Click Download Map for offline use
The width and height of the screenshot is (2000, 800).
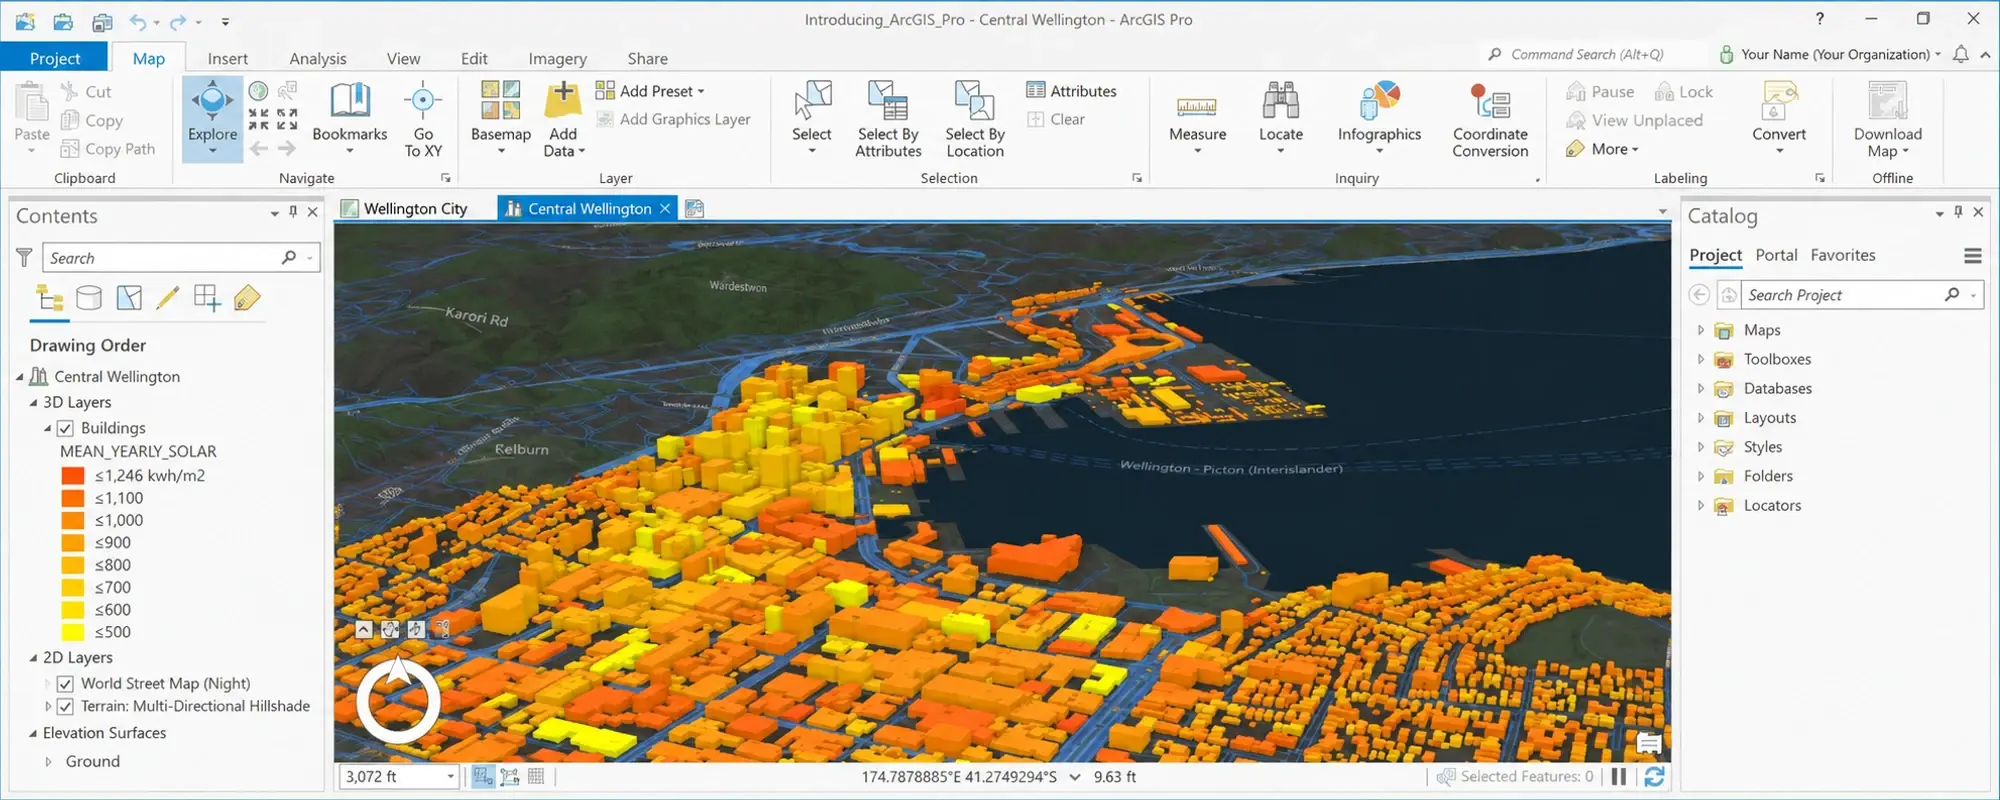pyautogui.click(x=1887, y=118)
